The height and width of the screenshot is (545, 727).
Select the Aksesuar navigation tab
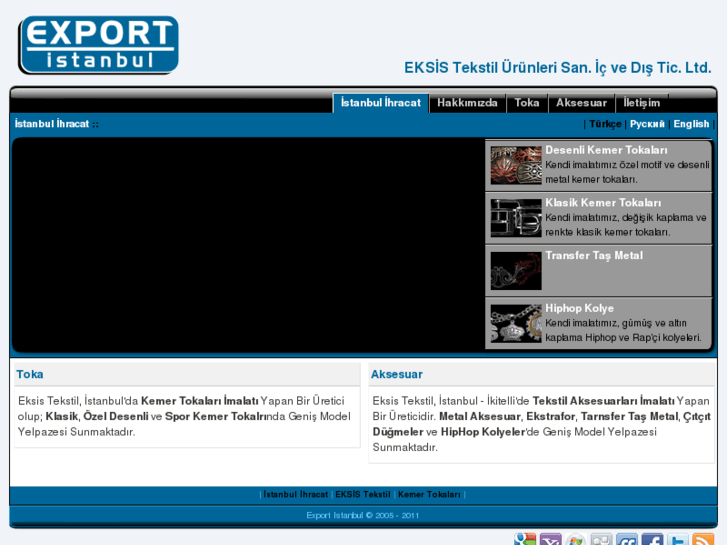click(581, 103)
